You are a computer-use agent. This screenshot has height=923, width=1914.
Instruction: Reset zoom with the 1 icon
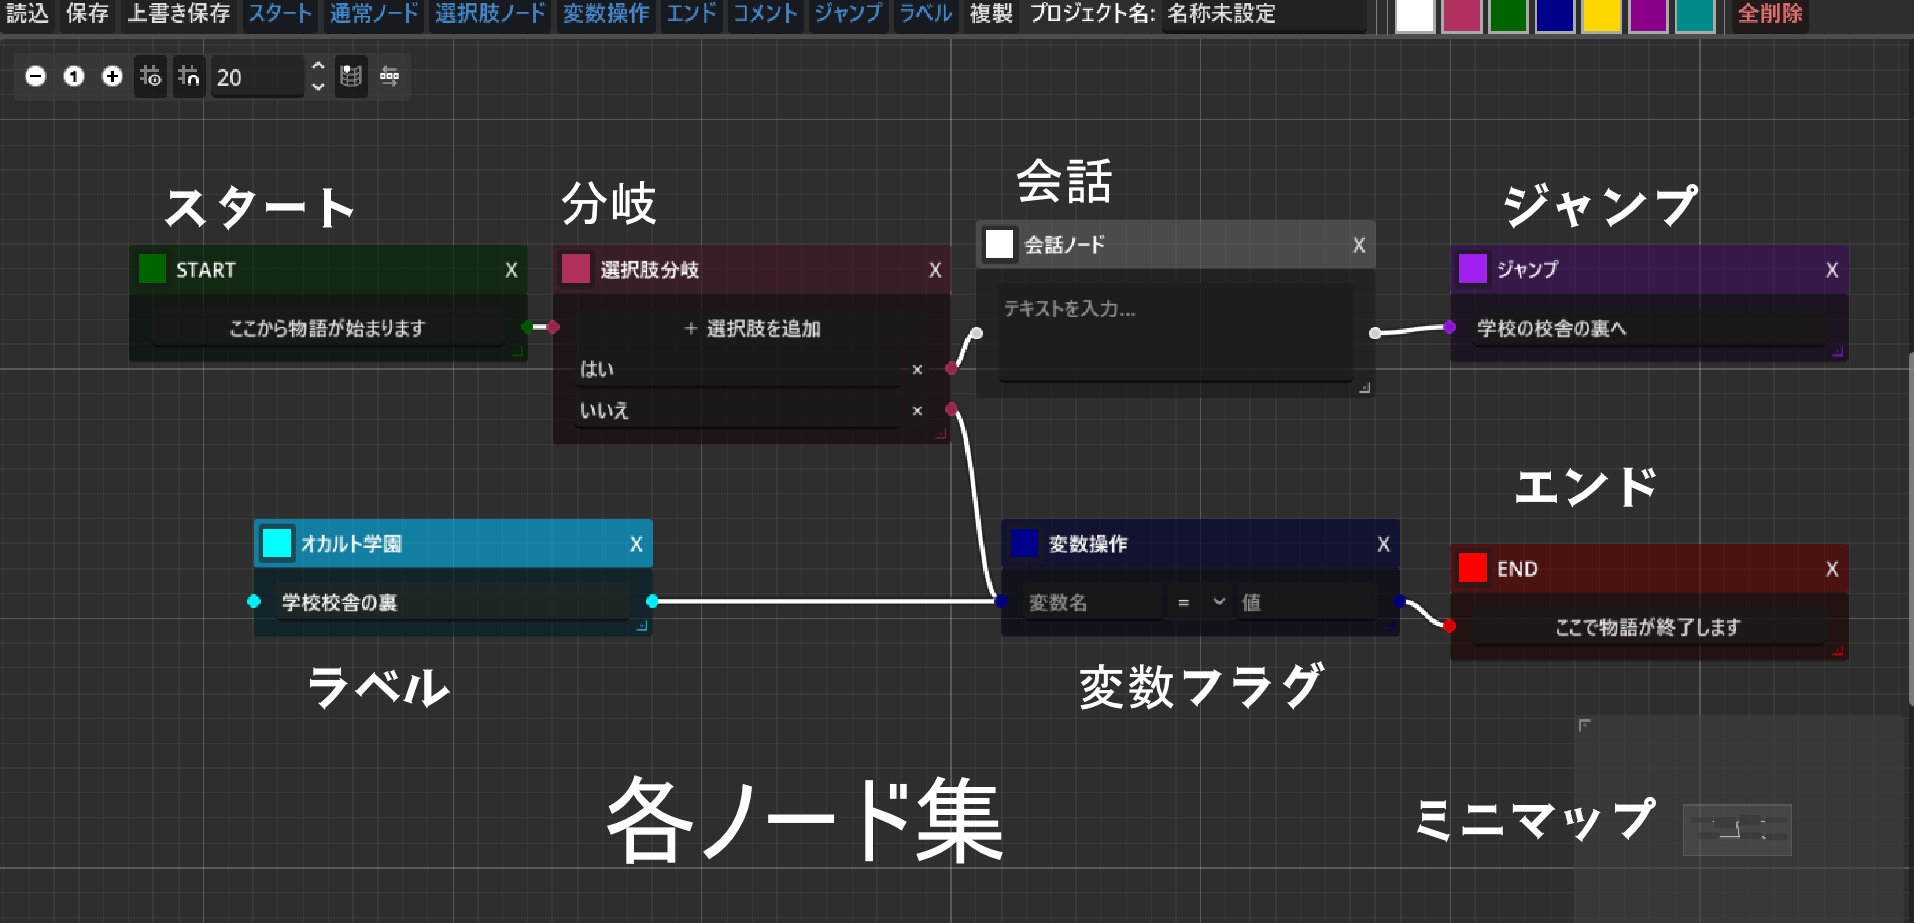click(74, 77)
